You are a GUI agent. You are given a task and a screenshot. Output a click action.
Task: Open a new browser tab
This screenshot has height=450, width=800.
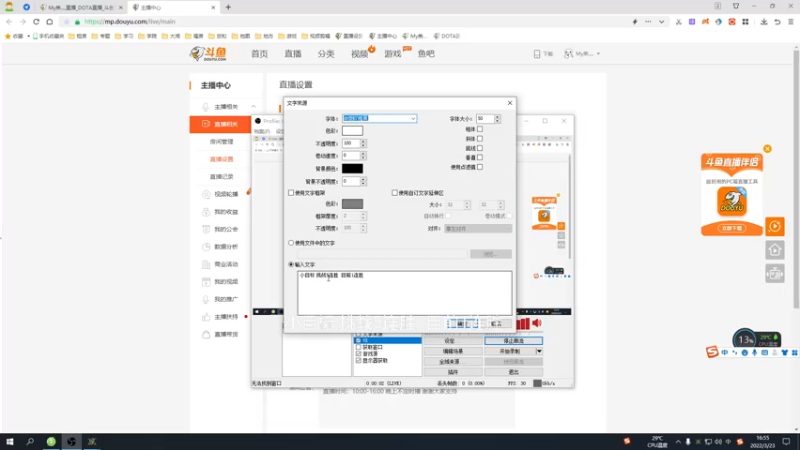[228, 7]
